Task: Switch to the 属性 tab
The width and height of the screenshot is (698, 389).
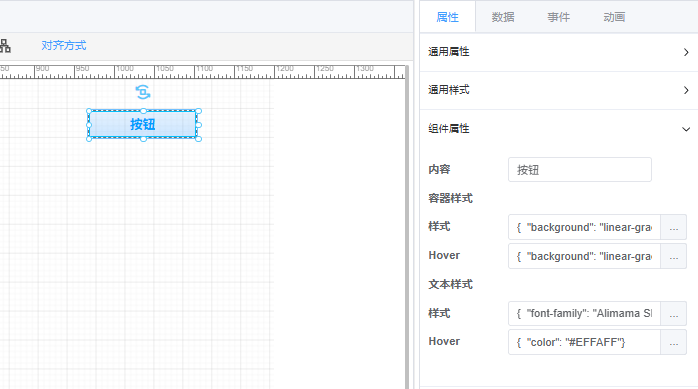Action: [447, 17]
